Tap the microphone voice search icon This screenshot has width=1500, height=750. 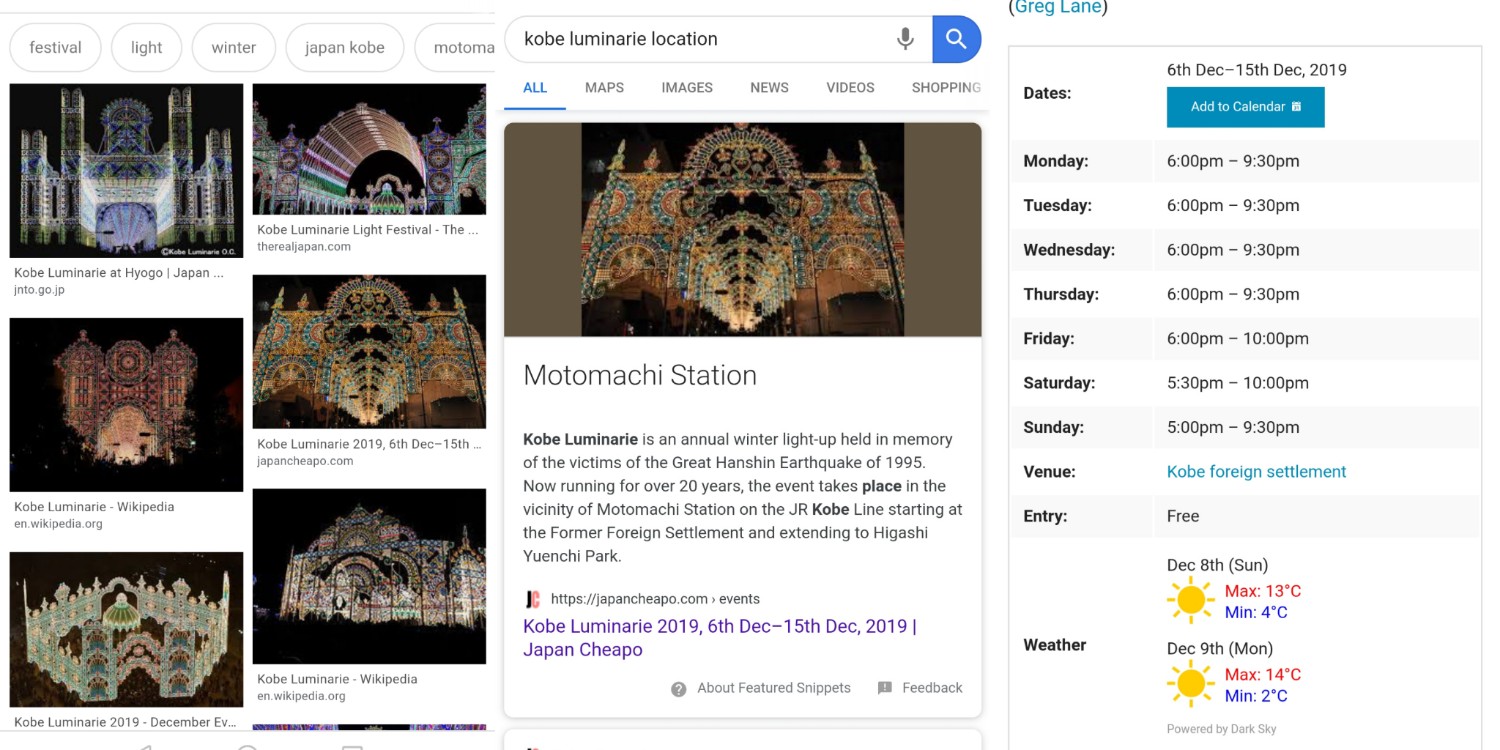[905, 39]
